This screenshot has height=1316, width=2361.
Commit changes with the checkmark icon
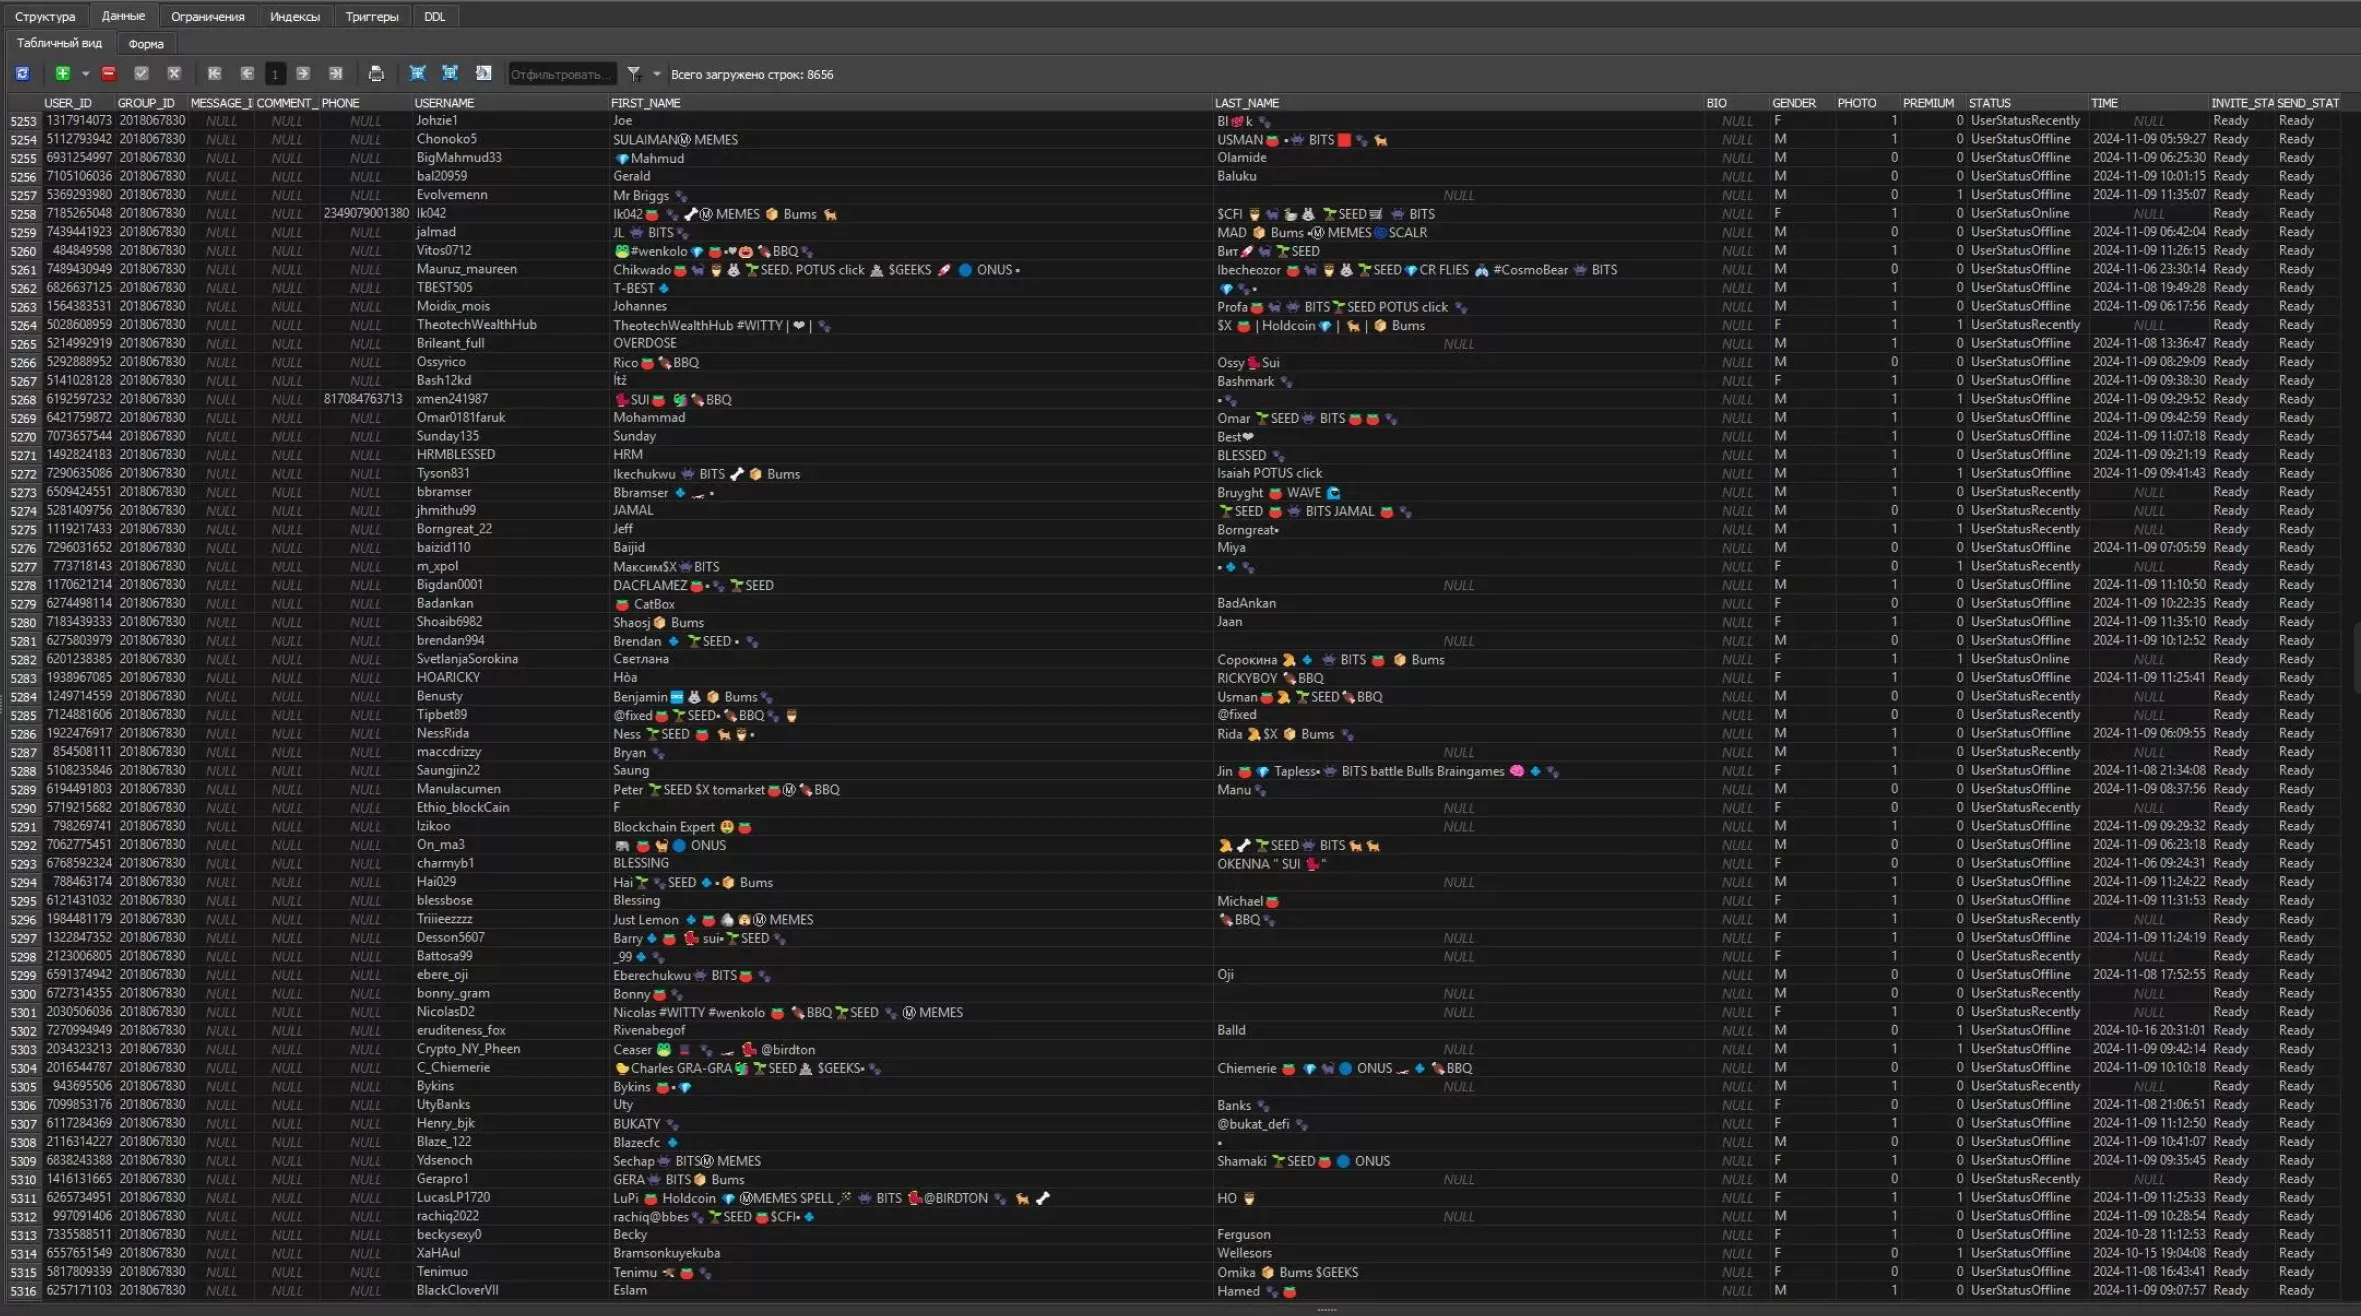(x=141, y=73)
